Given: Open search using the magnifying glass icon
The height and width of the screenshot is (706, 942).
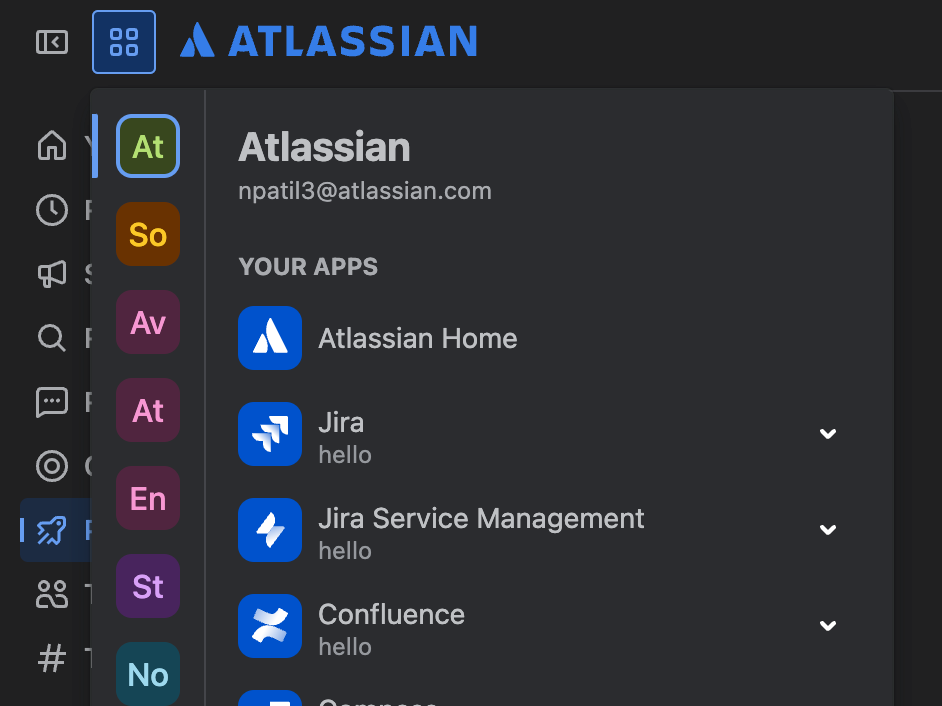Looking at the screenshot, I should tap(52, 338).
